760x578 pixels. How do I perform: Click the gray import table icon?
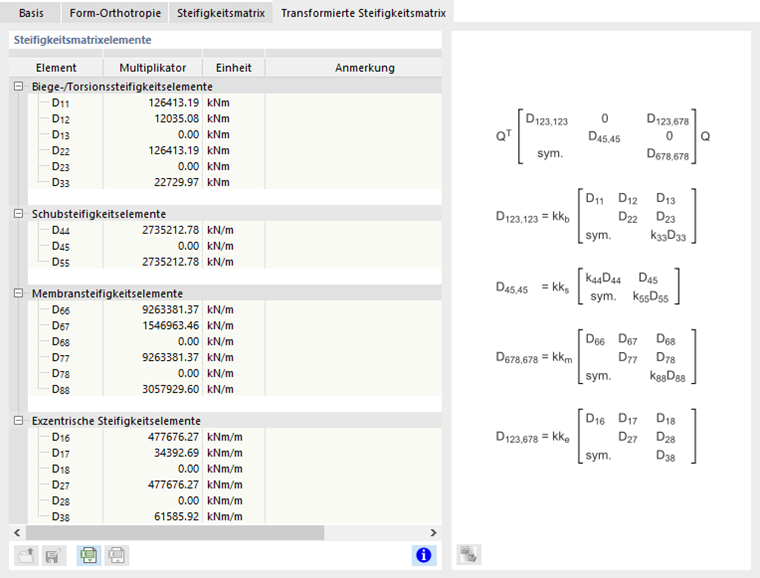pyautogui.click(x=116, y=555)
